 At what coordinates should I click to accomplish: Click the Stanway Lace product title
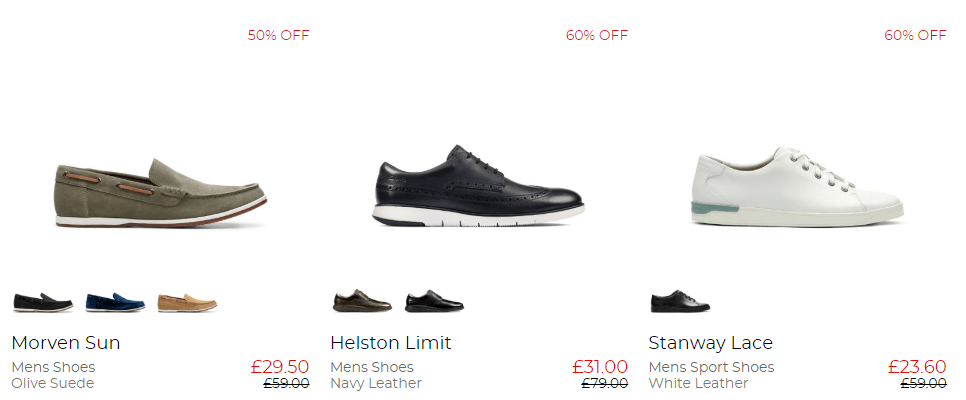pyautogui.click(x=710, y=343)
